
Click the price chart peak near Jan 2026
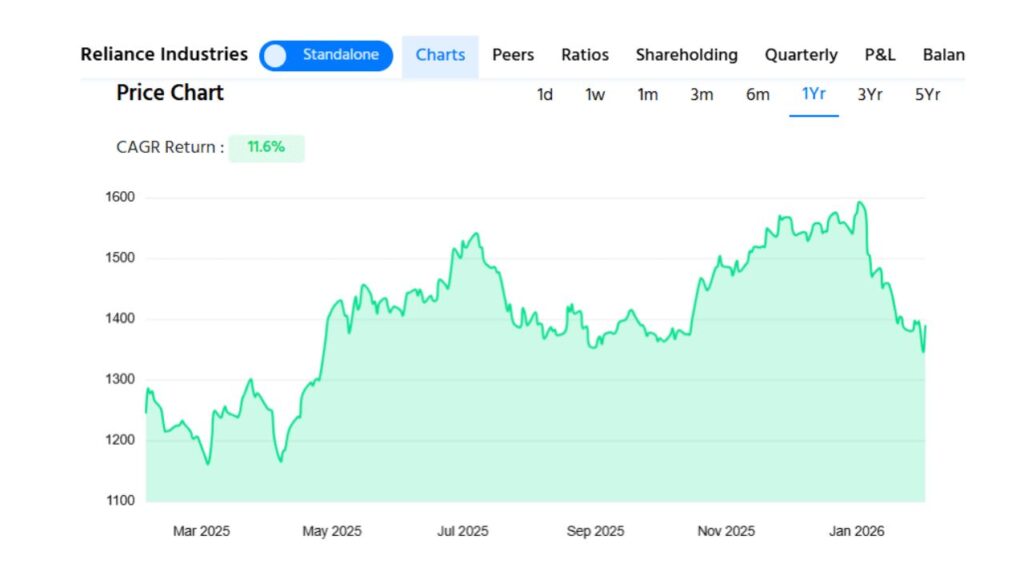tap(860, 203)
